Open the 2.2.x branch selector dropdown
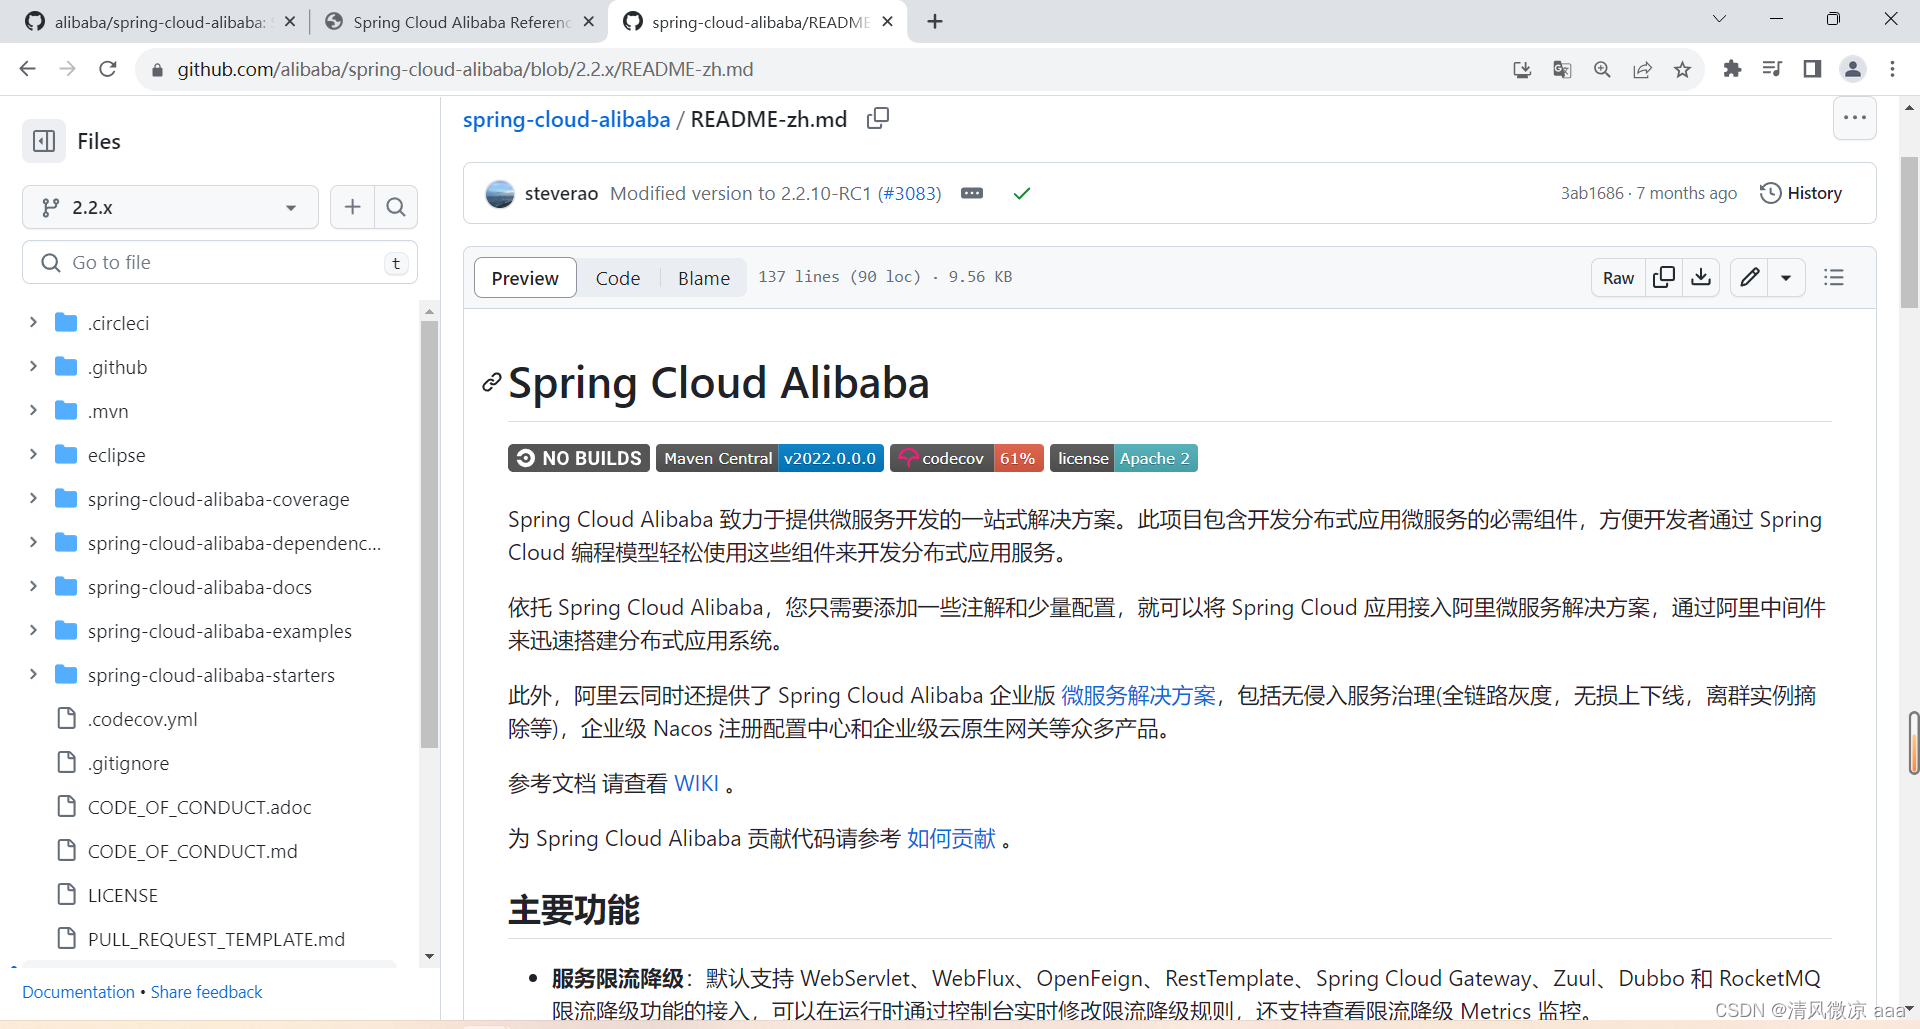Viewport: 1920px width, 1029px height. click(170, 207)
